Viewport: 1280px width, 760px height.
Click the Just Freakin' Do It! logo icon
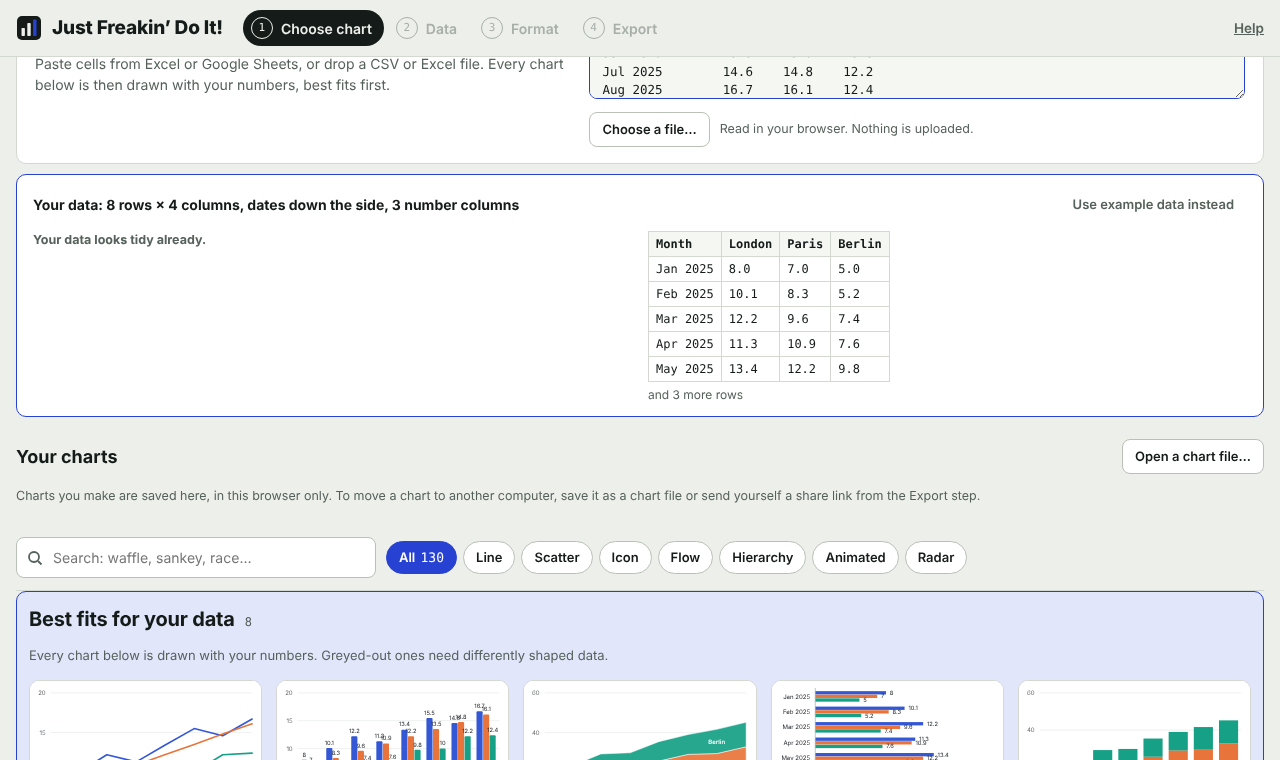point(29,28)
